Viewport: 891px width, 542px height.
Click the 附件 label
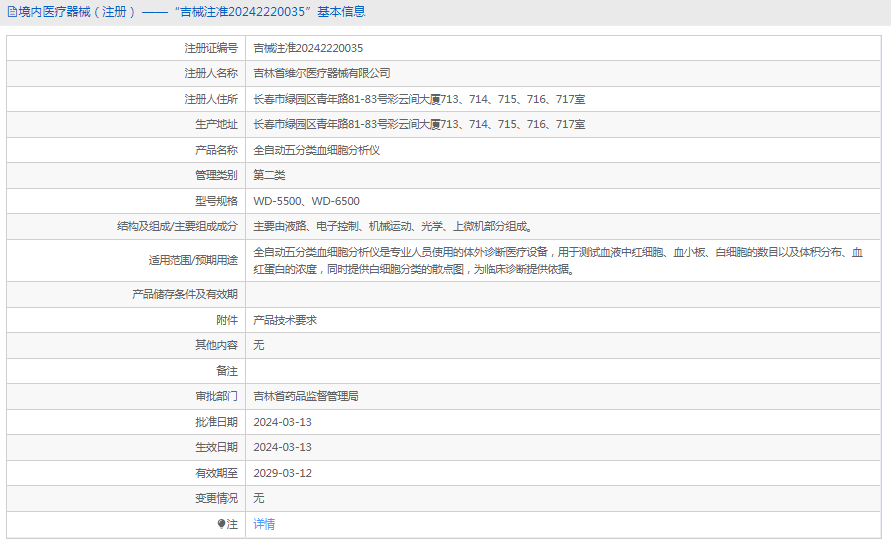(227, 320)
